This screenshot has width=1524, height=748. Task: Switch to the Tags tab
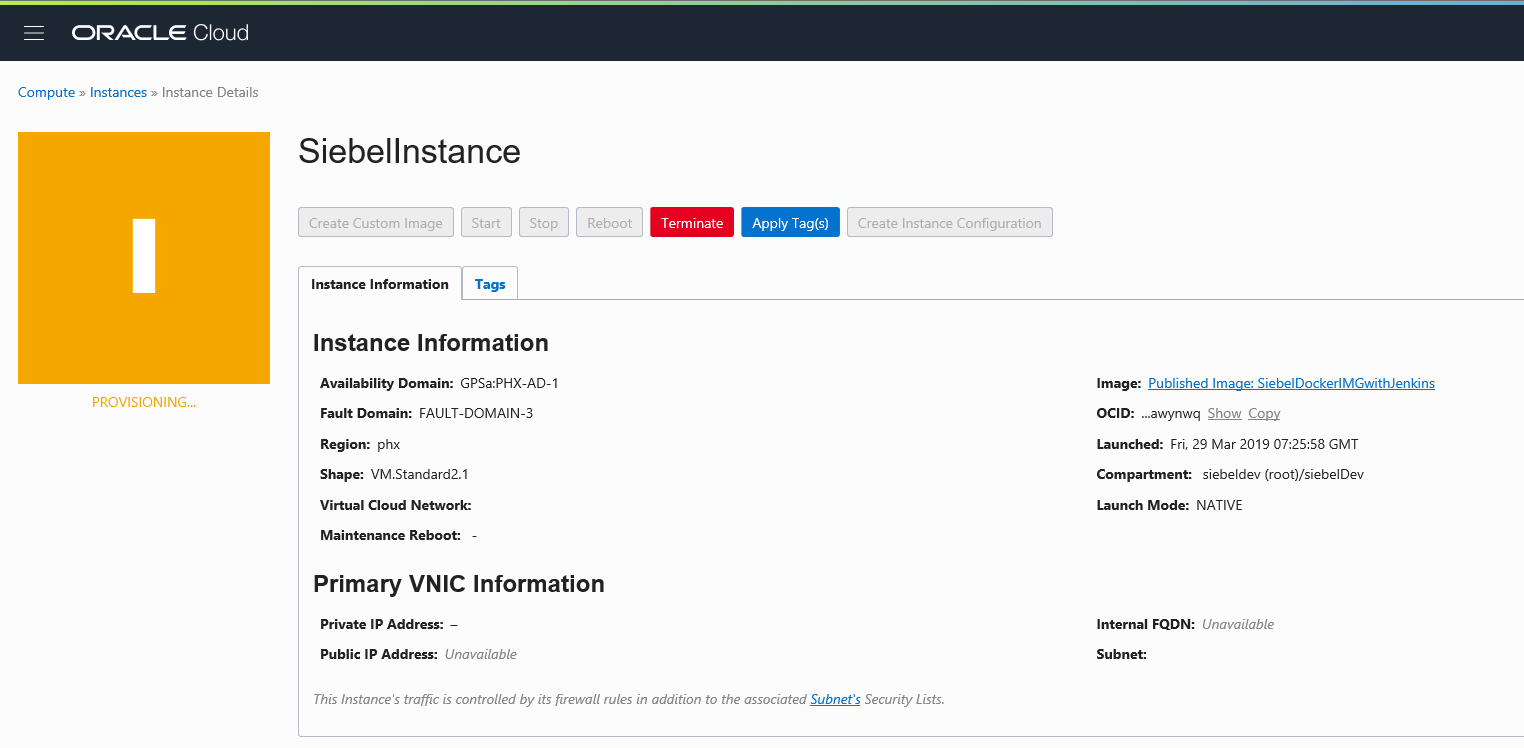tap(489, 283)
